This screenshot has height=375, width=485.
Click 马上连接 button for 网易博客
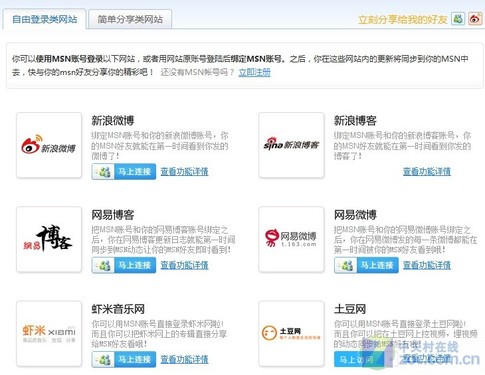click(x=124, y=265)
